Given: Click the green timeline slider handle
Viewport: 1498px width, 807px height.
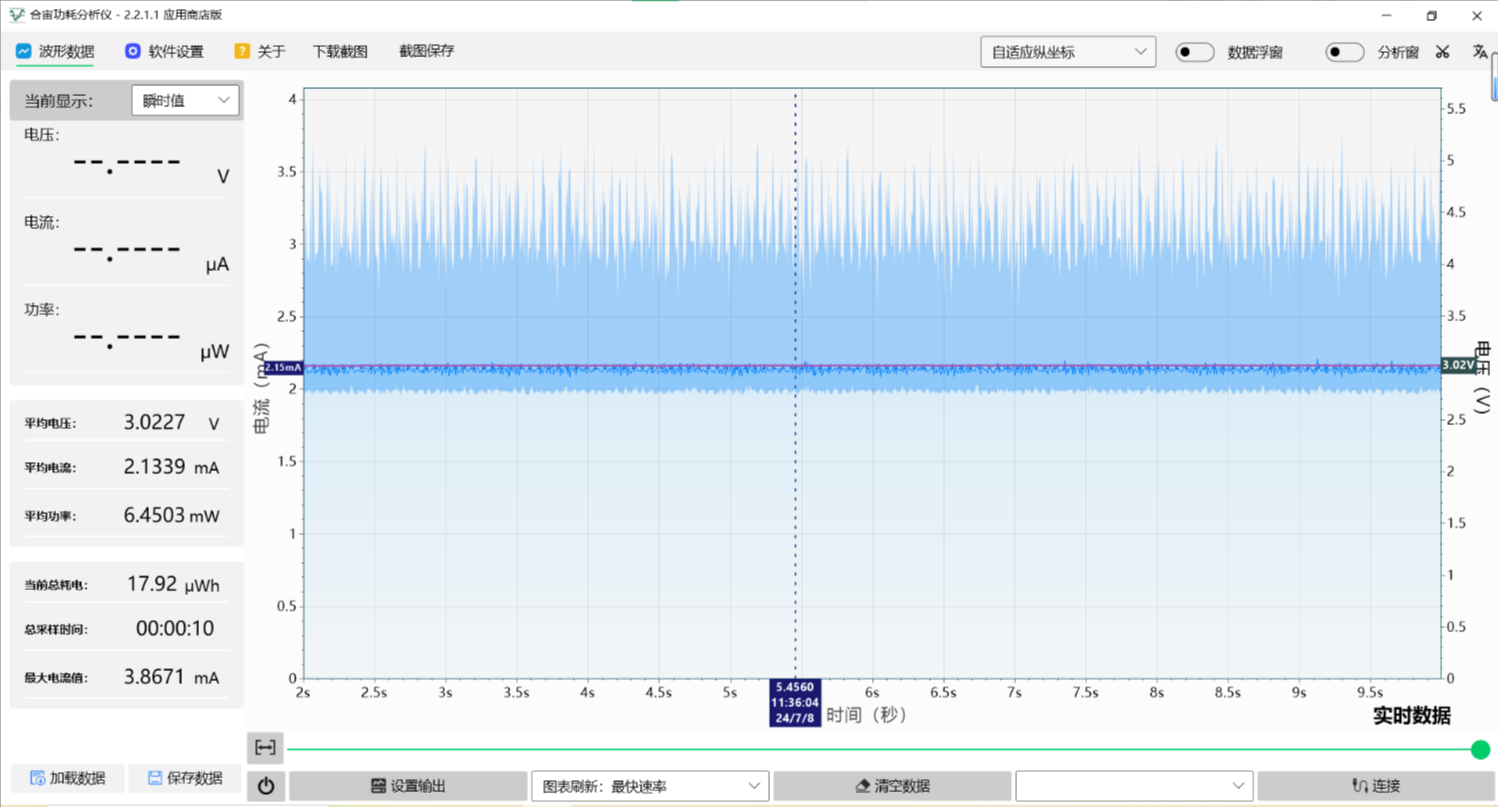Looking at the screenshot, I should [1481, 749].
